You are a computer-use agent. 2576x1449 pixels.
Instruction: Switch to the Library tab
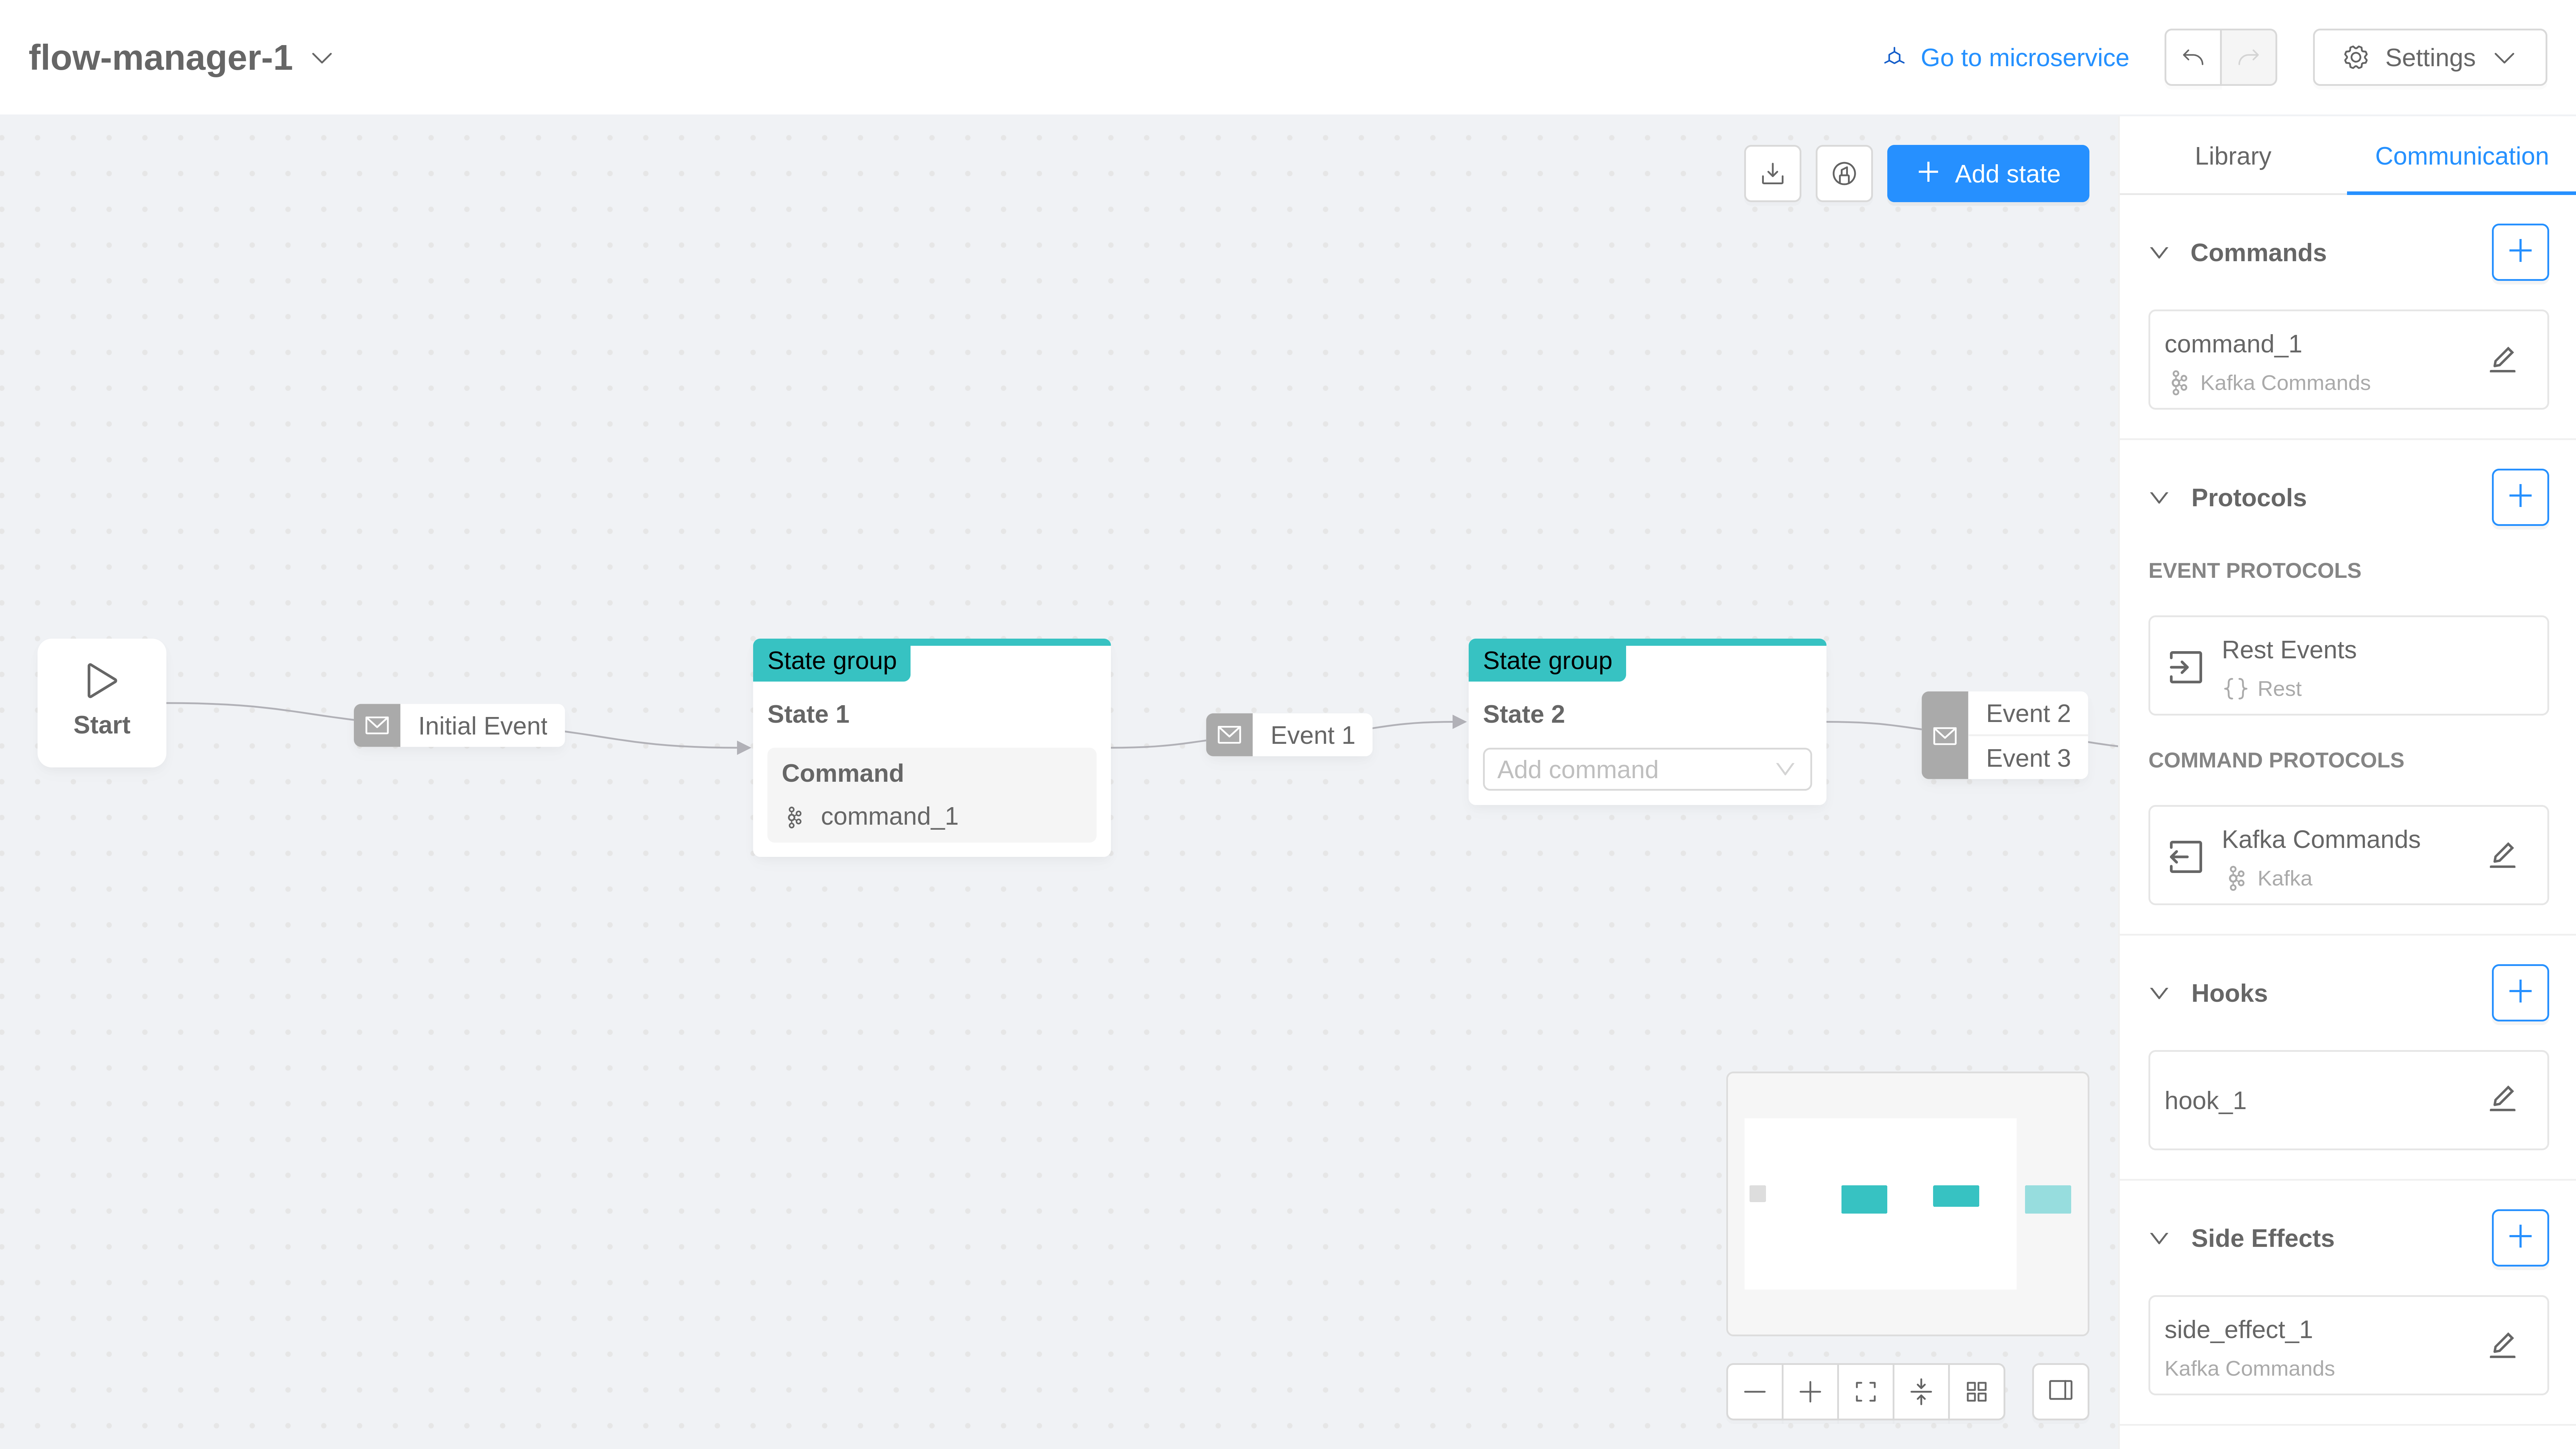point(2232,156)
